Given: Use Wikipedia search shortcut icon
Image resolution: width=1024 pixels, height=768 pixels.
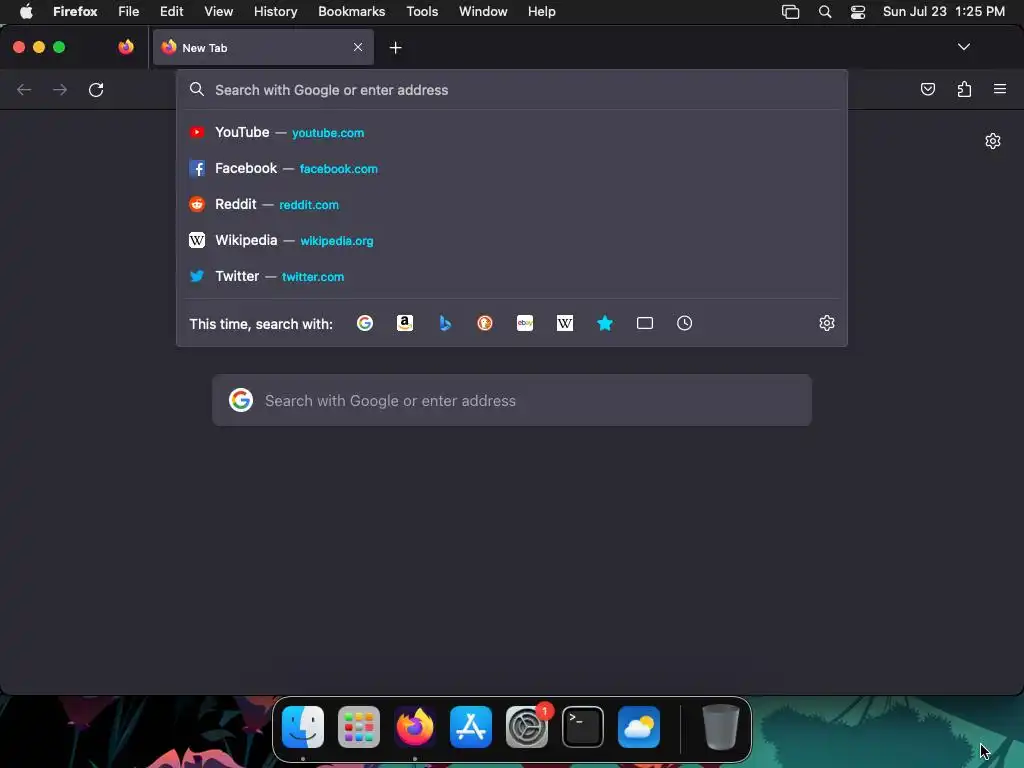Looking at the screenshot, I should tap(565, 323).
